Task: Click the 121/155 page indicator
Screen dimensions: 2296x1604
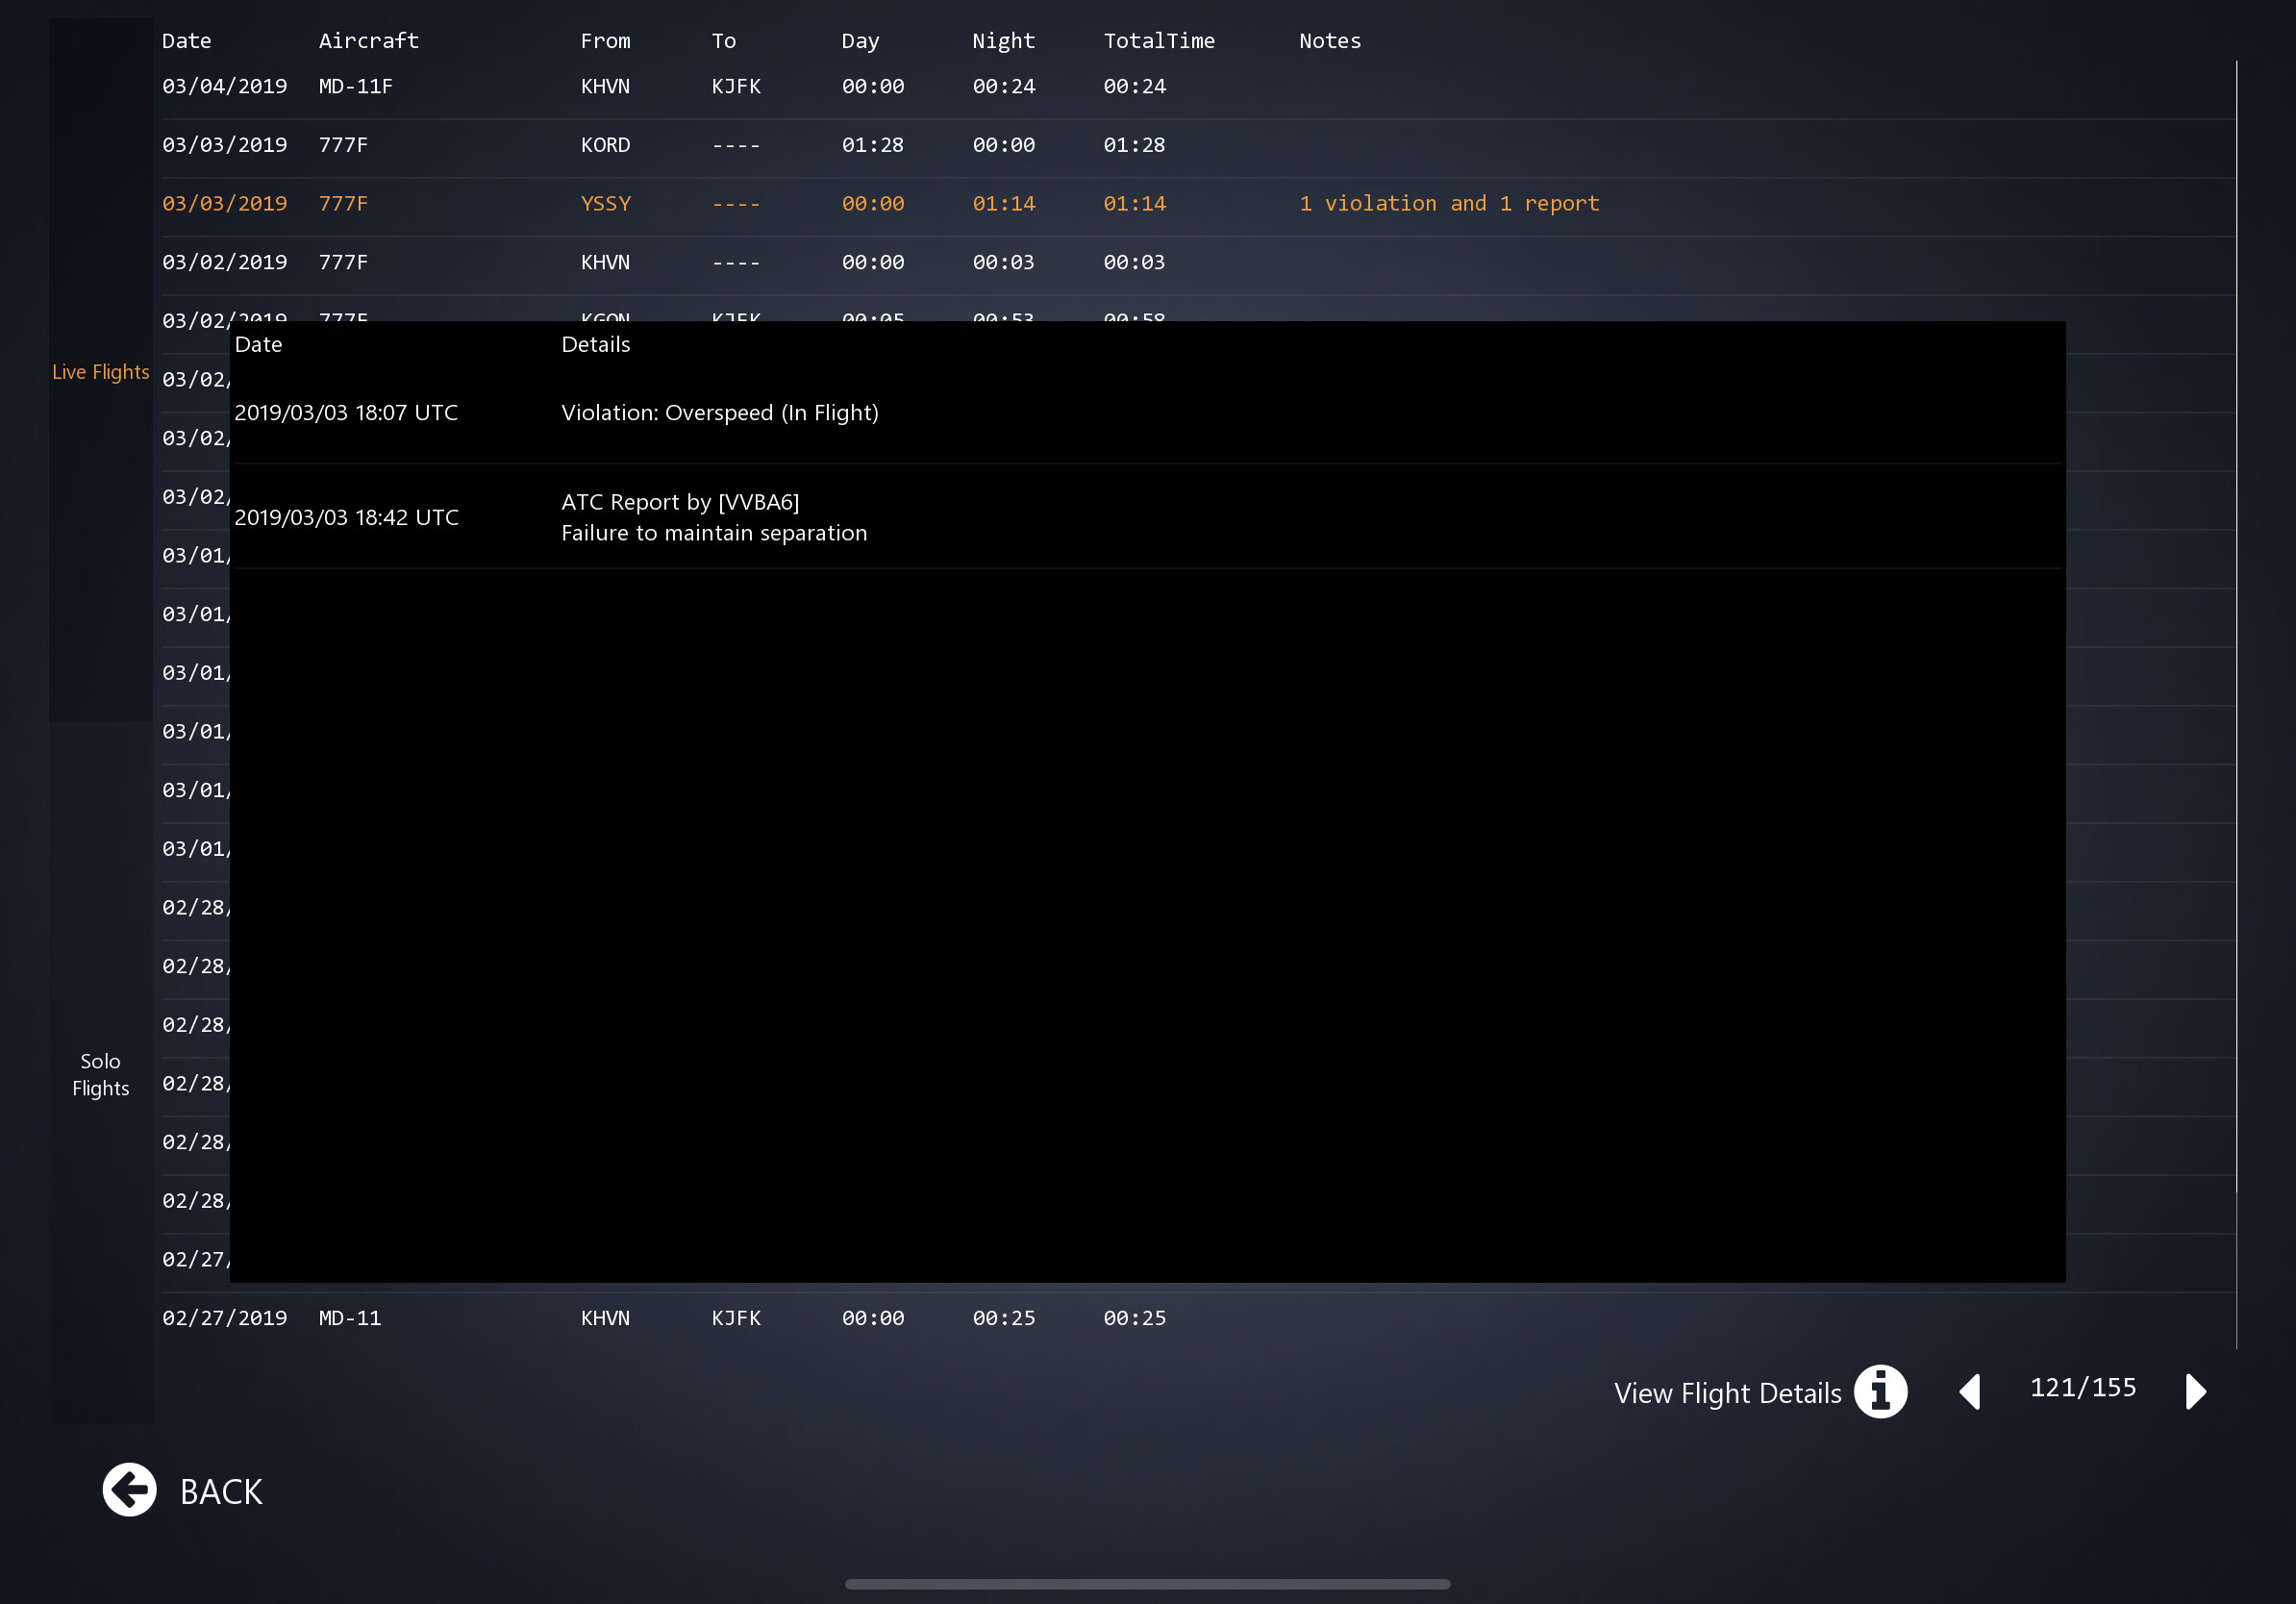Action: pos(2082,1388)
